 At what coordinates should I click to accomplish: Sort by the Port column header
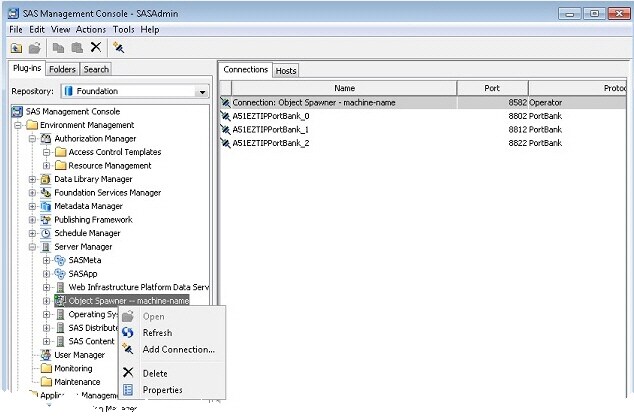(492, 88)
